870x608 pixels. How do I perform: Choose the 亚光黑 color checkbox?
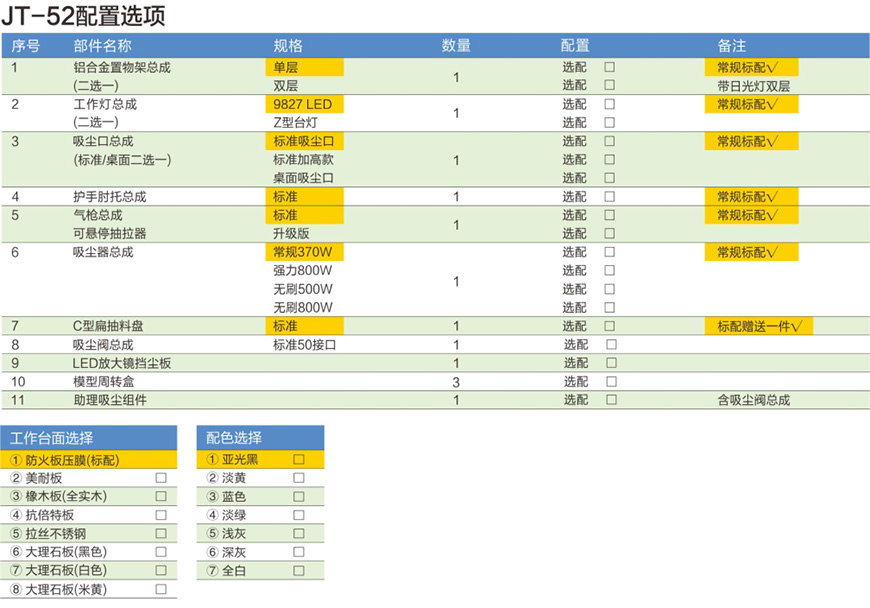[x=298, y=460]
